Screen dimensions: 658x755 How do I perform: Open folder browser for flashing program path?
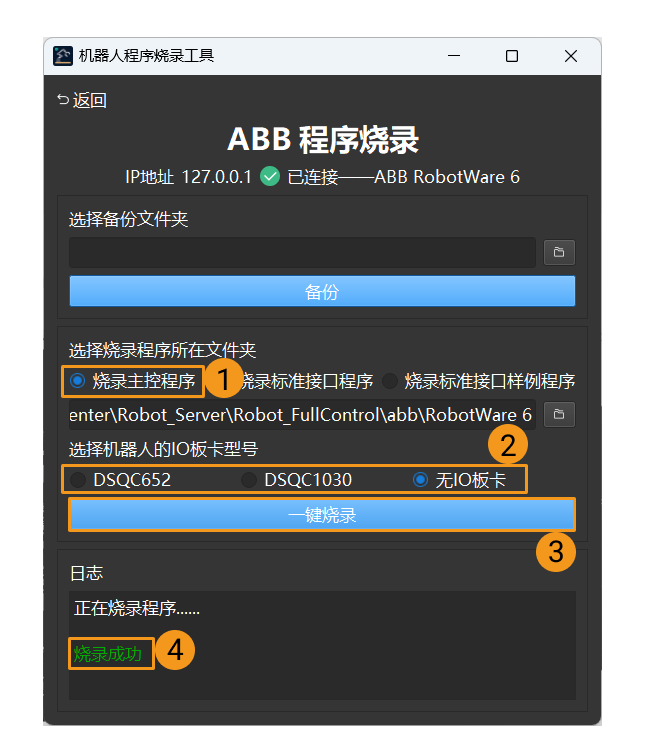tap(559, 414)
